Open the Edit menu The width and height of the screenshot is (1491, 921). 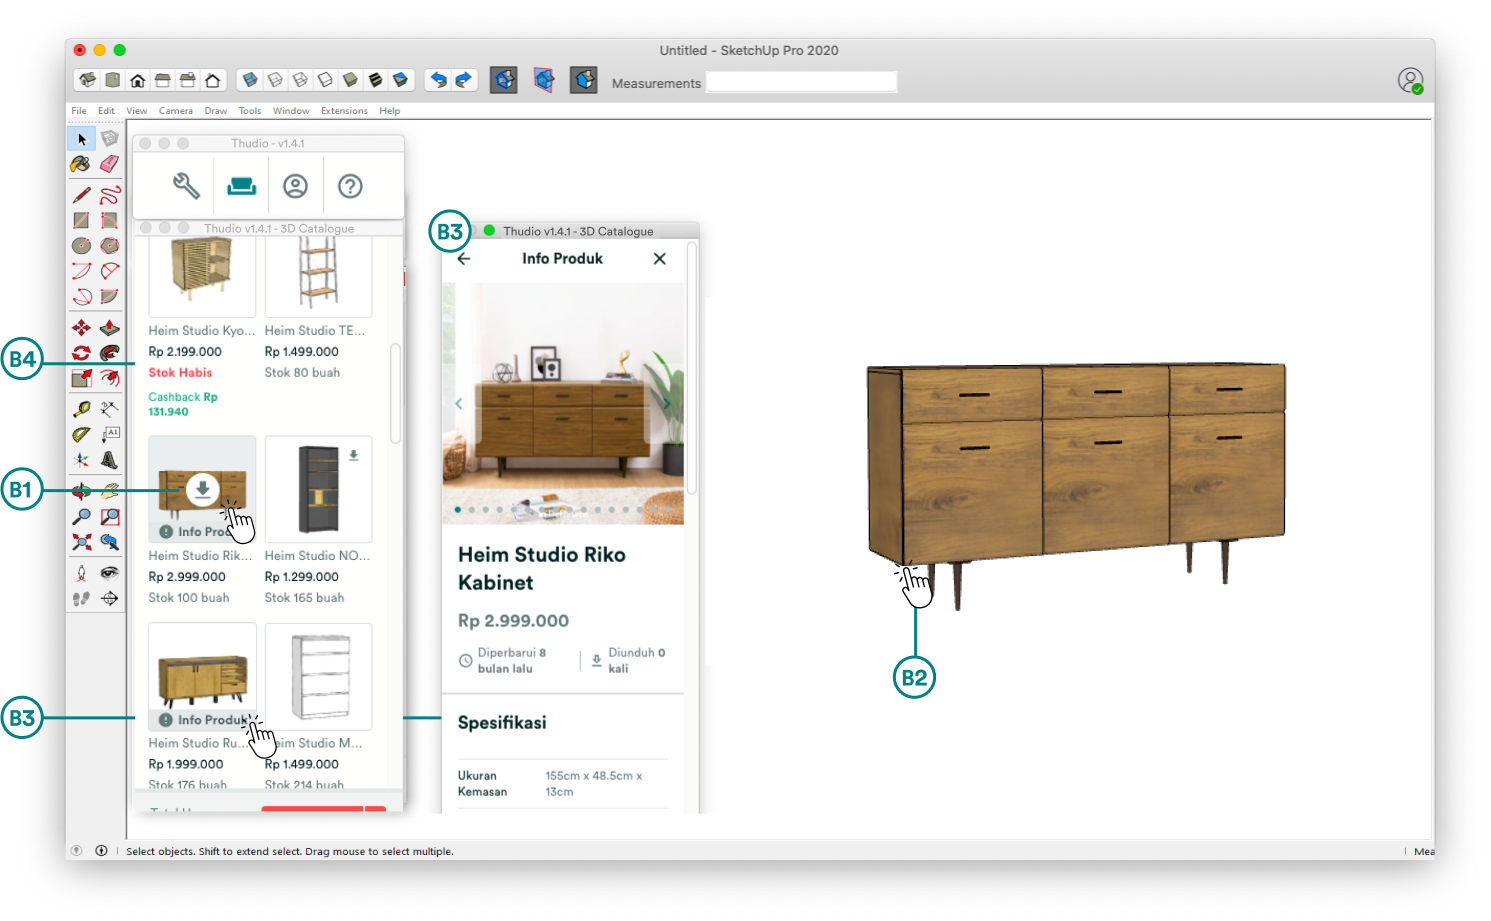click(106, 111)
